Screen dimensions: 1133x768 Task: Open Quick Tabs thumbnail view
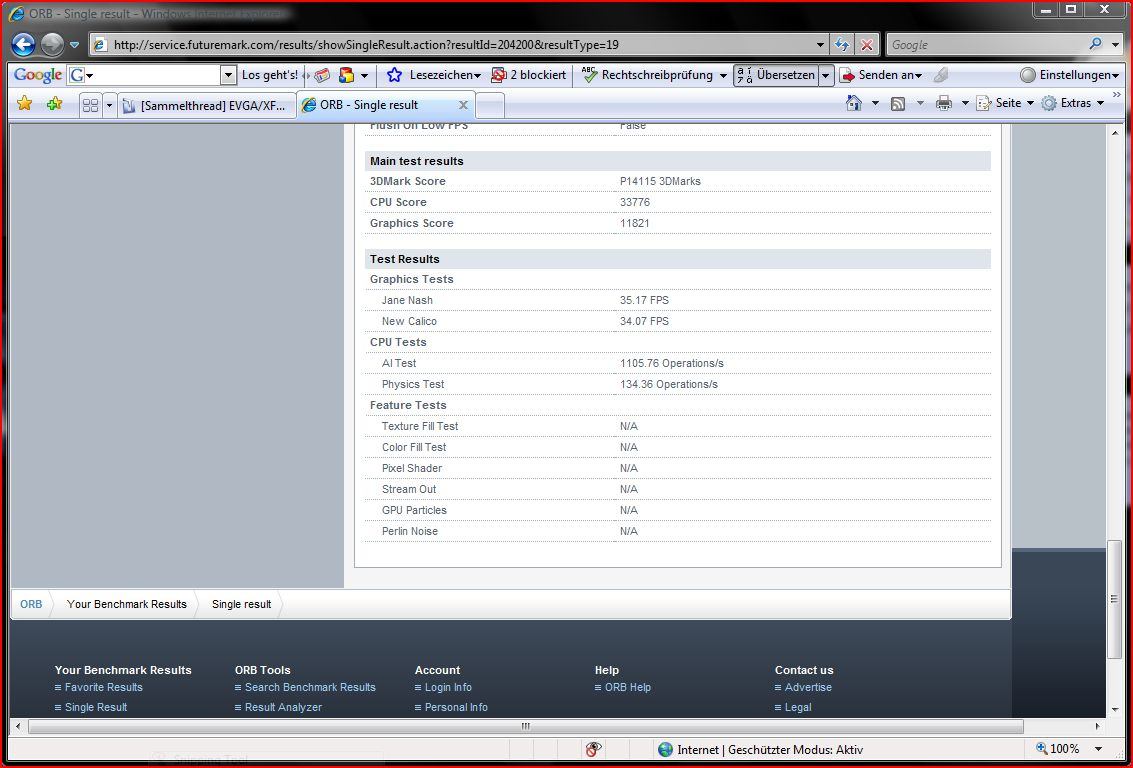point(90,105)
